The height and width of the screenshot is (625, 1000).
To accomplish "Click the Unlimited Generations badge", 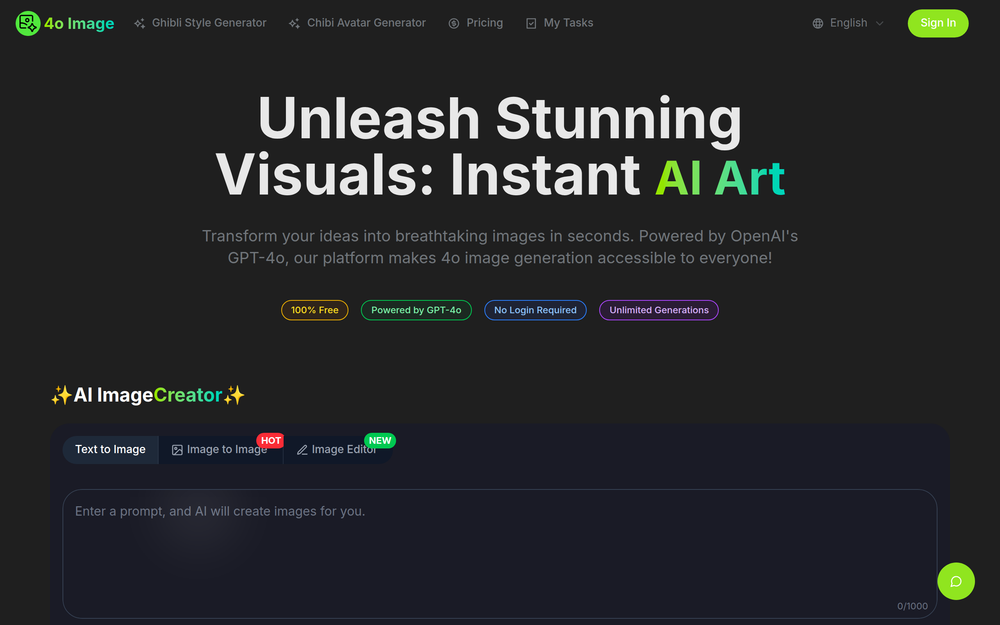I will point(658,310).
